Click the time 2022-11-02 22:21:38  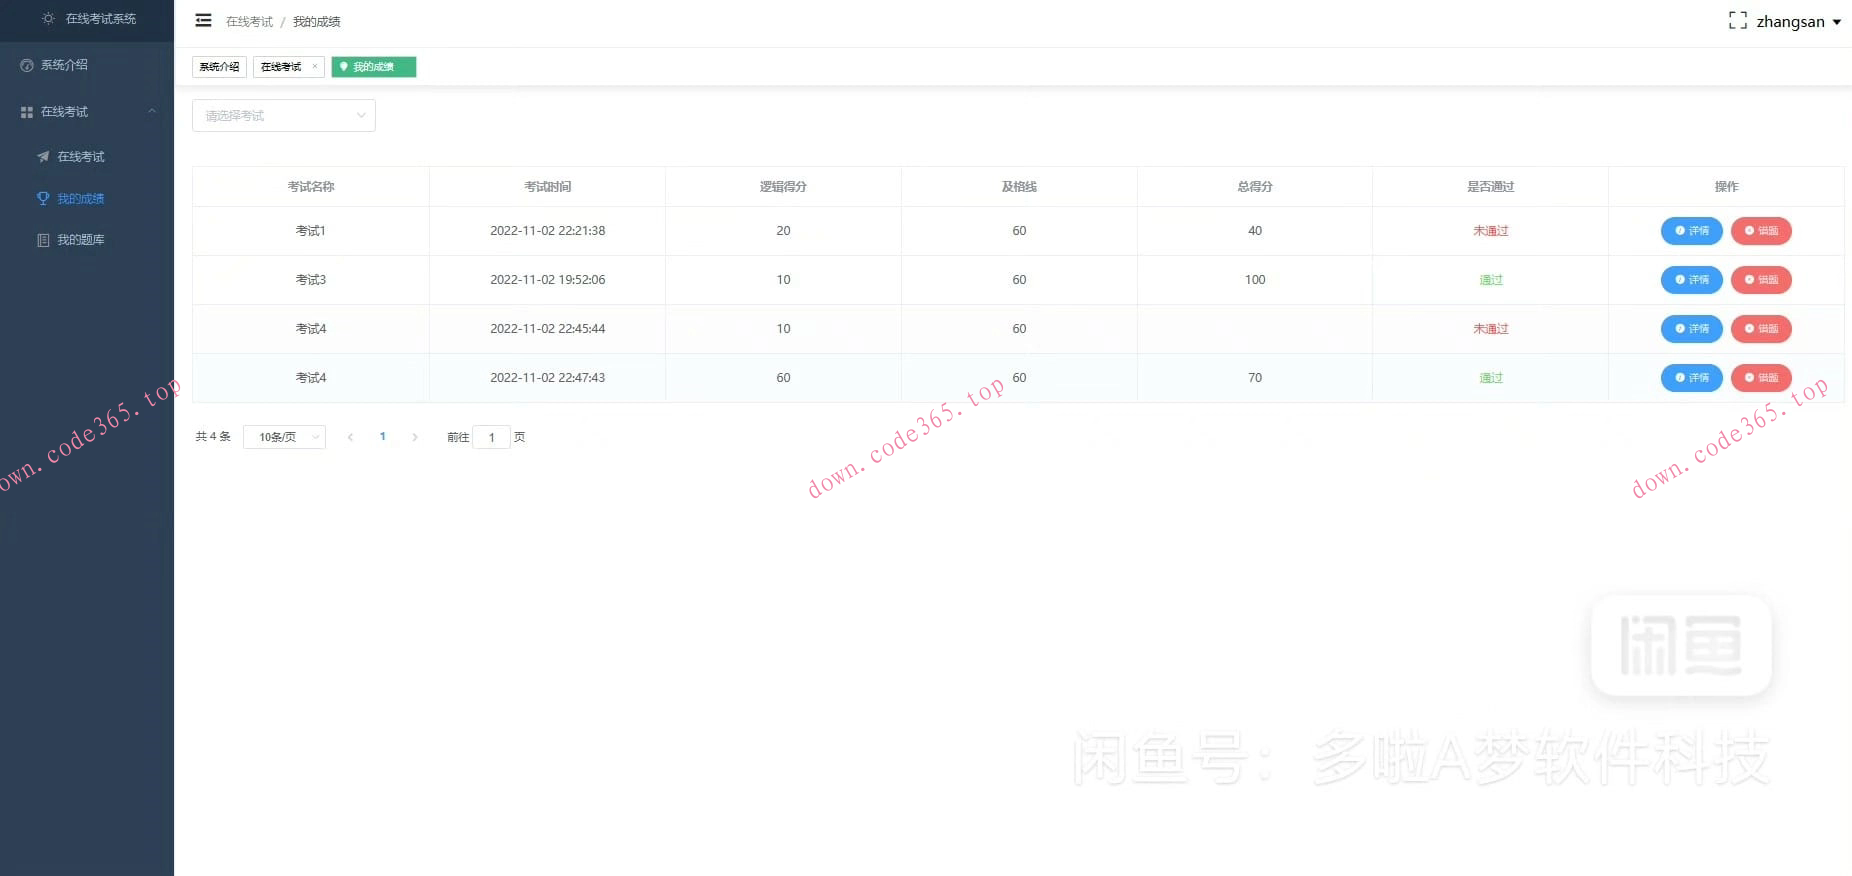click(x=547, y=231)
